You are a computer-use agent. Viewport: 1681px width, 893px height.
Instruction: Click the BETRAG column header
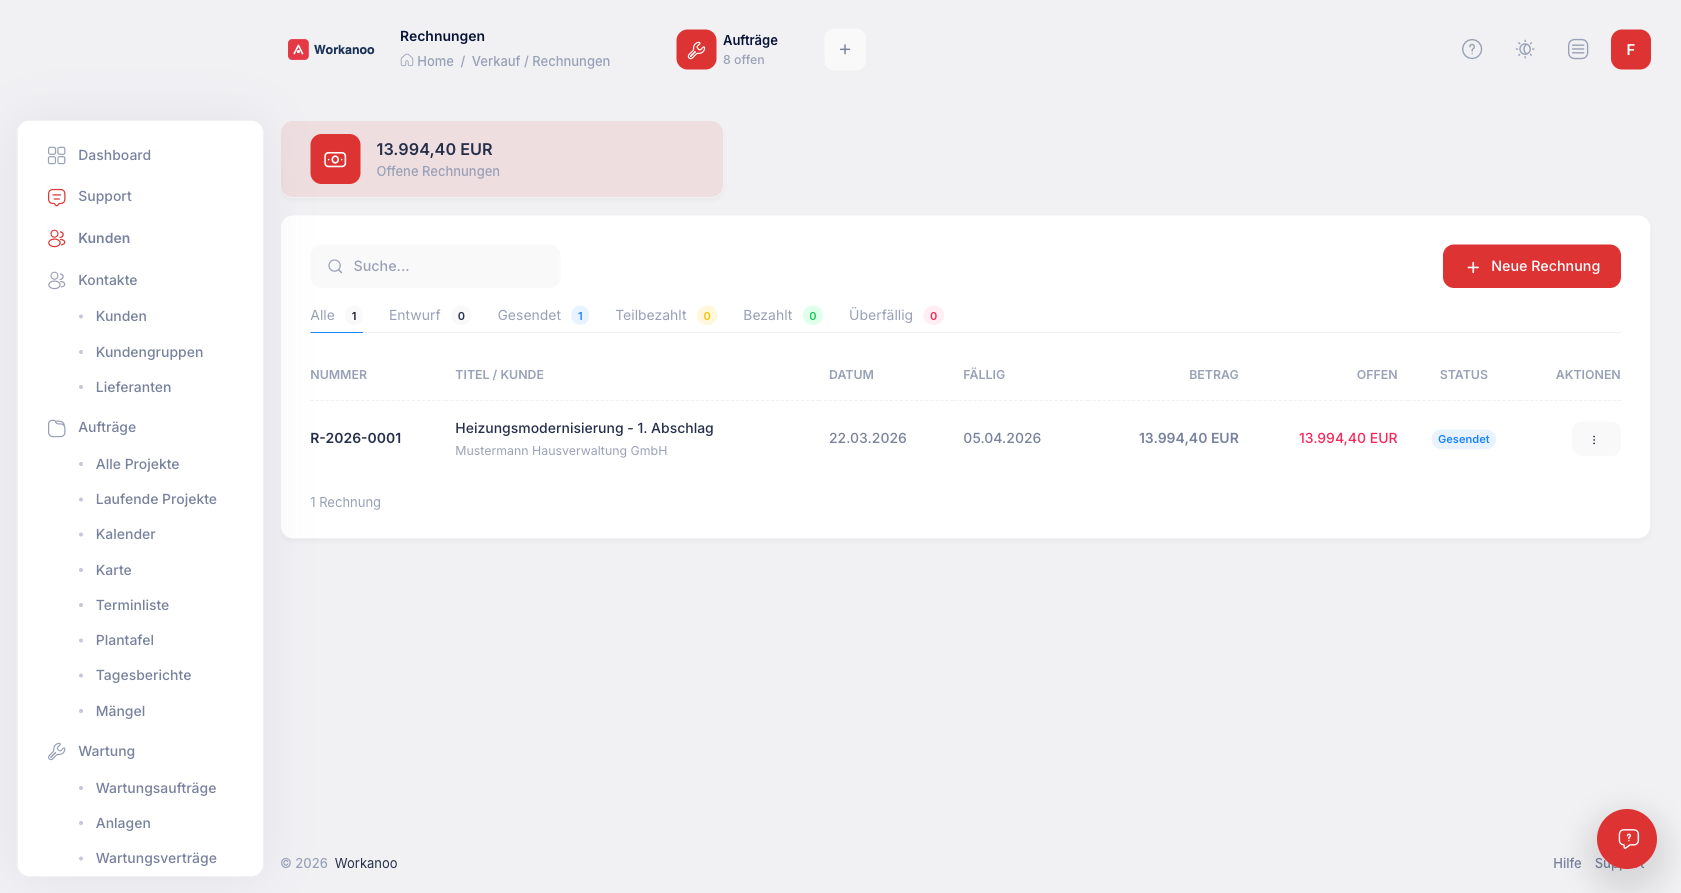[x=1213, y=375]
